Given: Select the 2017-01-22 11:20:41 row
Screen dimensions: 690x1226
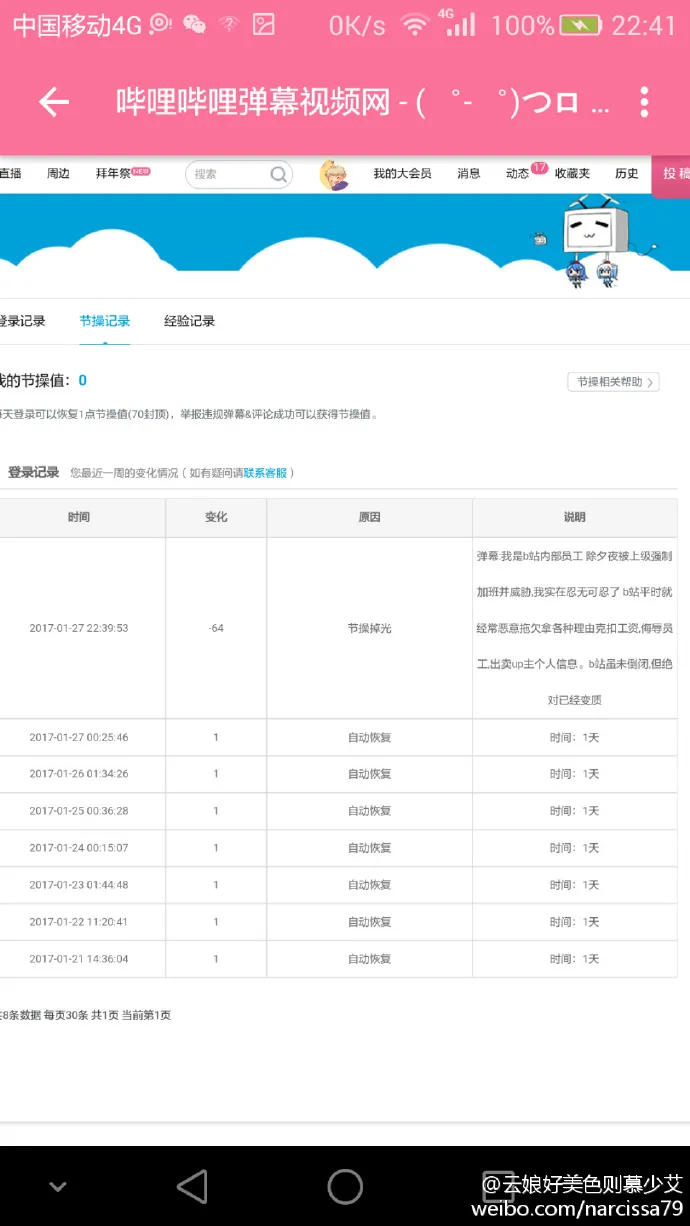Looking at the screenshot, I should [x=338, y=922].
